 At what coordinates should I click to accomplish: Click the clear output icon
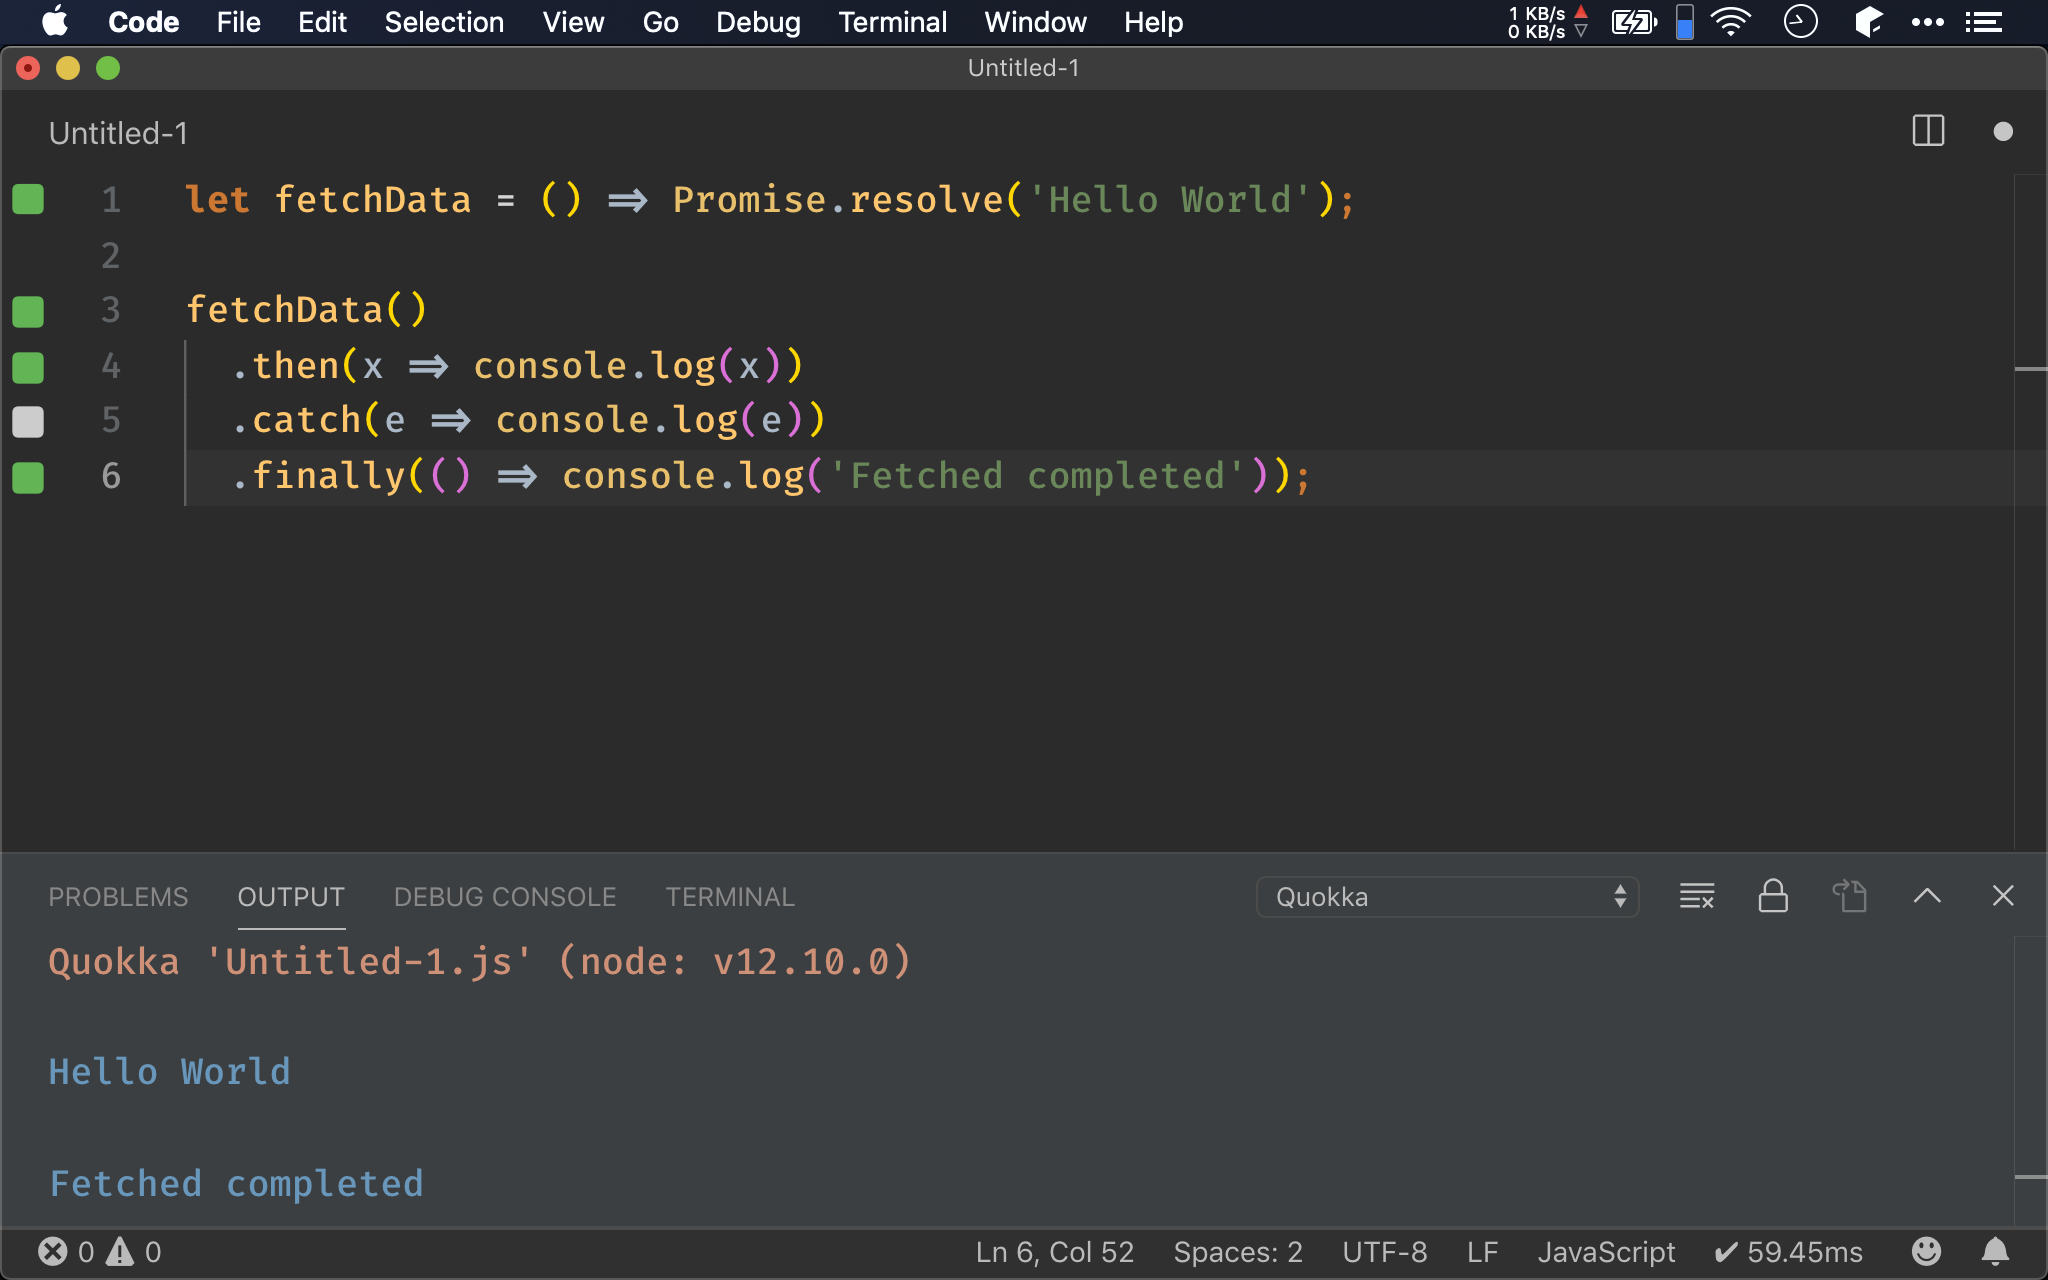(1696, 896)
